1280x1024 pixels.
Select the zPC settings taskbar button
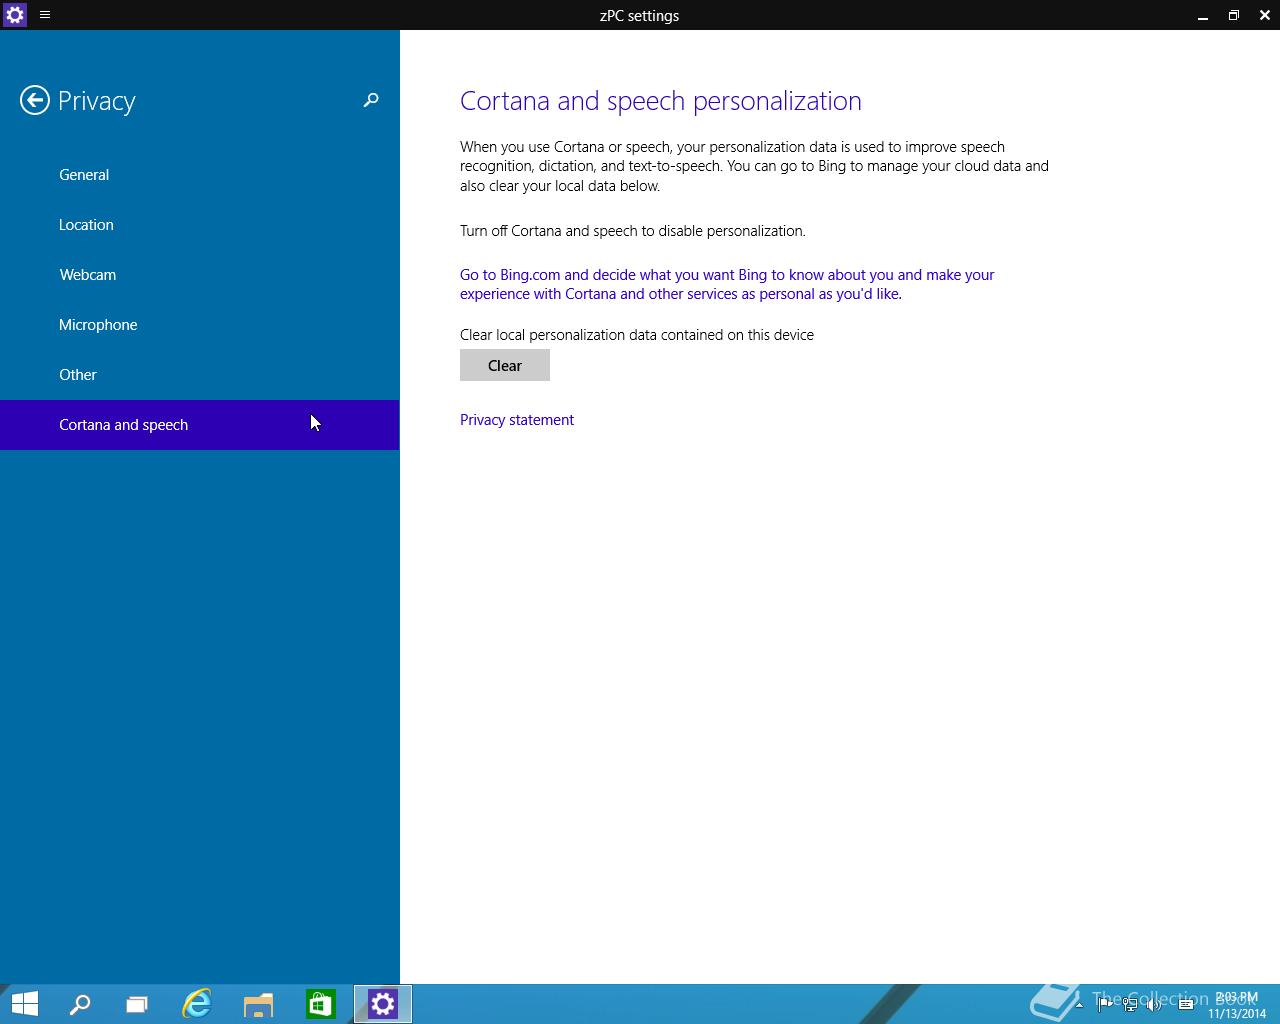(383, 1004)
